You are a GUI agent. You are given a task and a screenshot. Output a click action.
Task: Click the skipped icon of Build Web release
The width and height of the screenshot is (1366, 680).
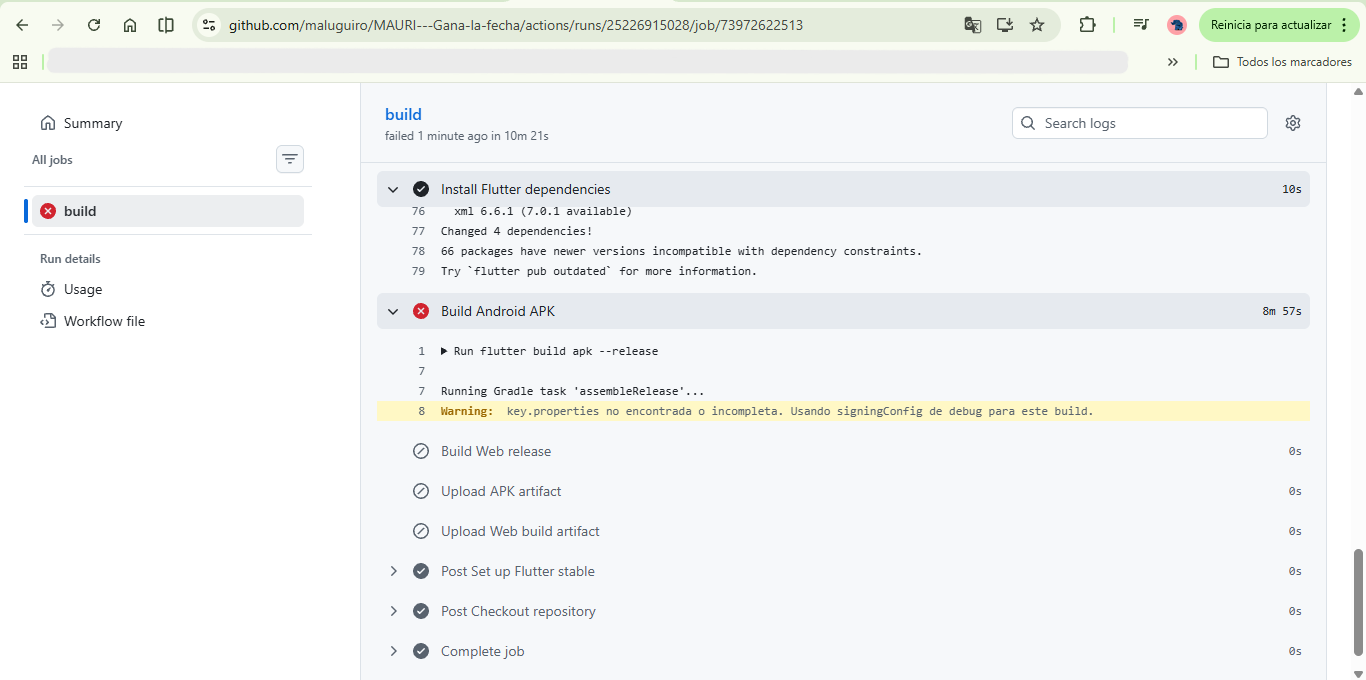pyautogui.click(x=421, y=451)
